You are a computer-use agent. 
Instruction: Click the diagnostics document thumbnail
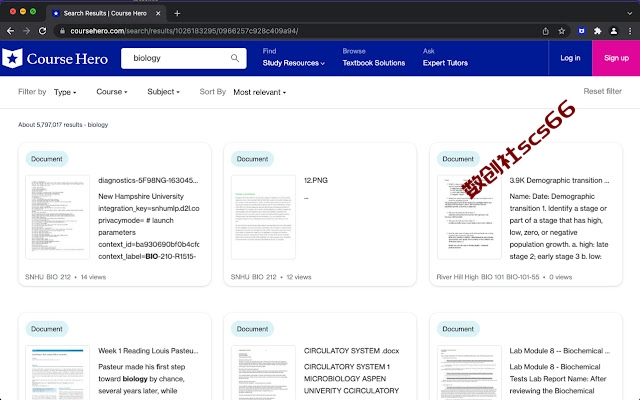pyautogui.click(x=58, y=217)
